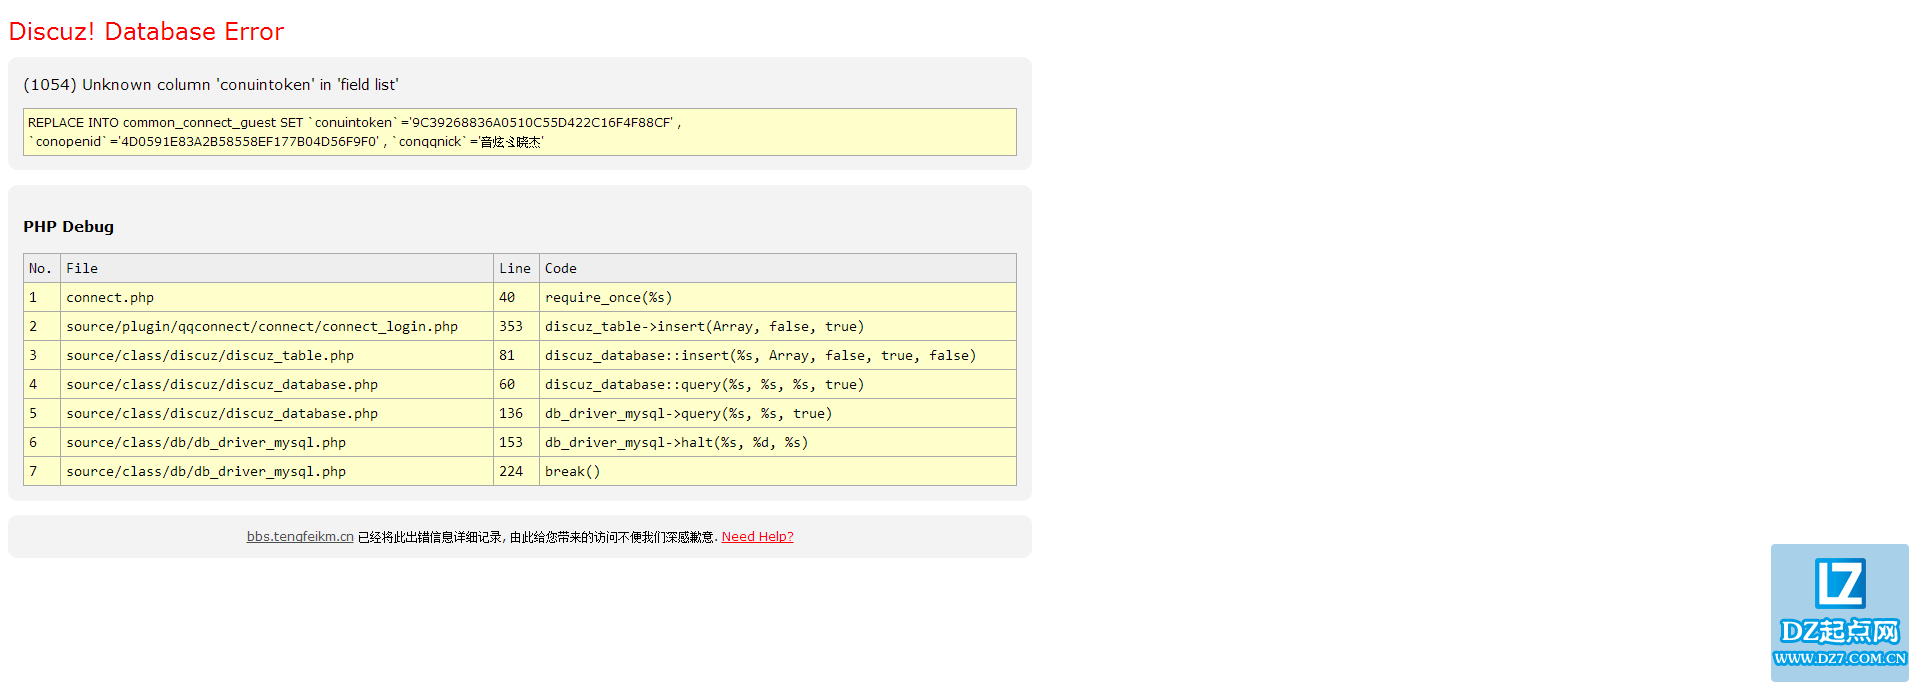The width and height of the screenshot is (1920, 694).
Task: Select the unknown column error message text
Action: [x=211, y=85]
